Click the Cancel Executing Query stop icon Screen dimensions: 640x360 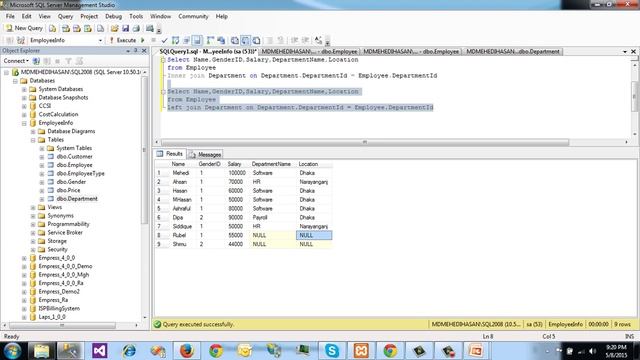click(x=153, y=40)
